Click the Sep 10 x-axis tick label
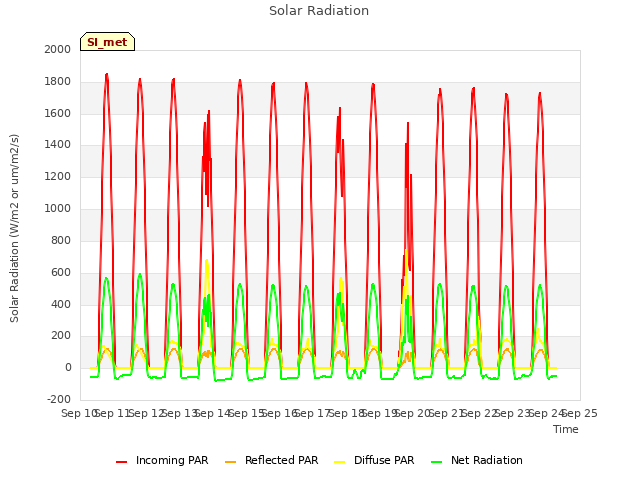Screen dimensions: 640x480 point(80,413)
